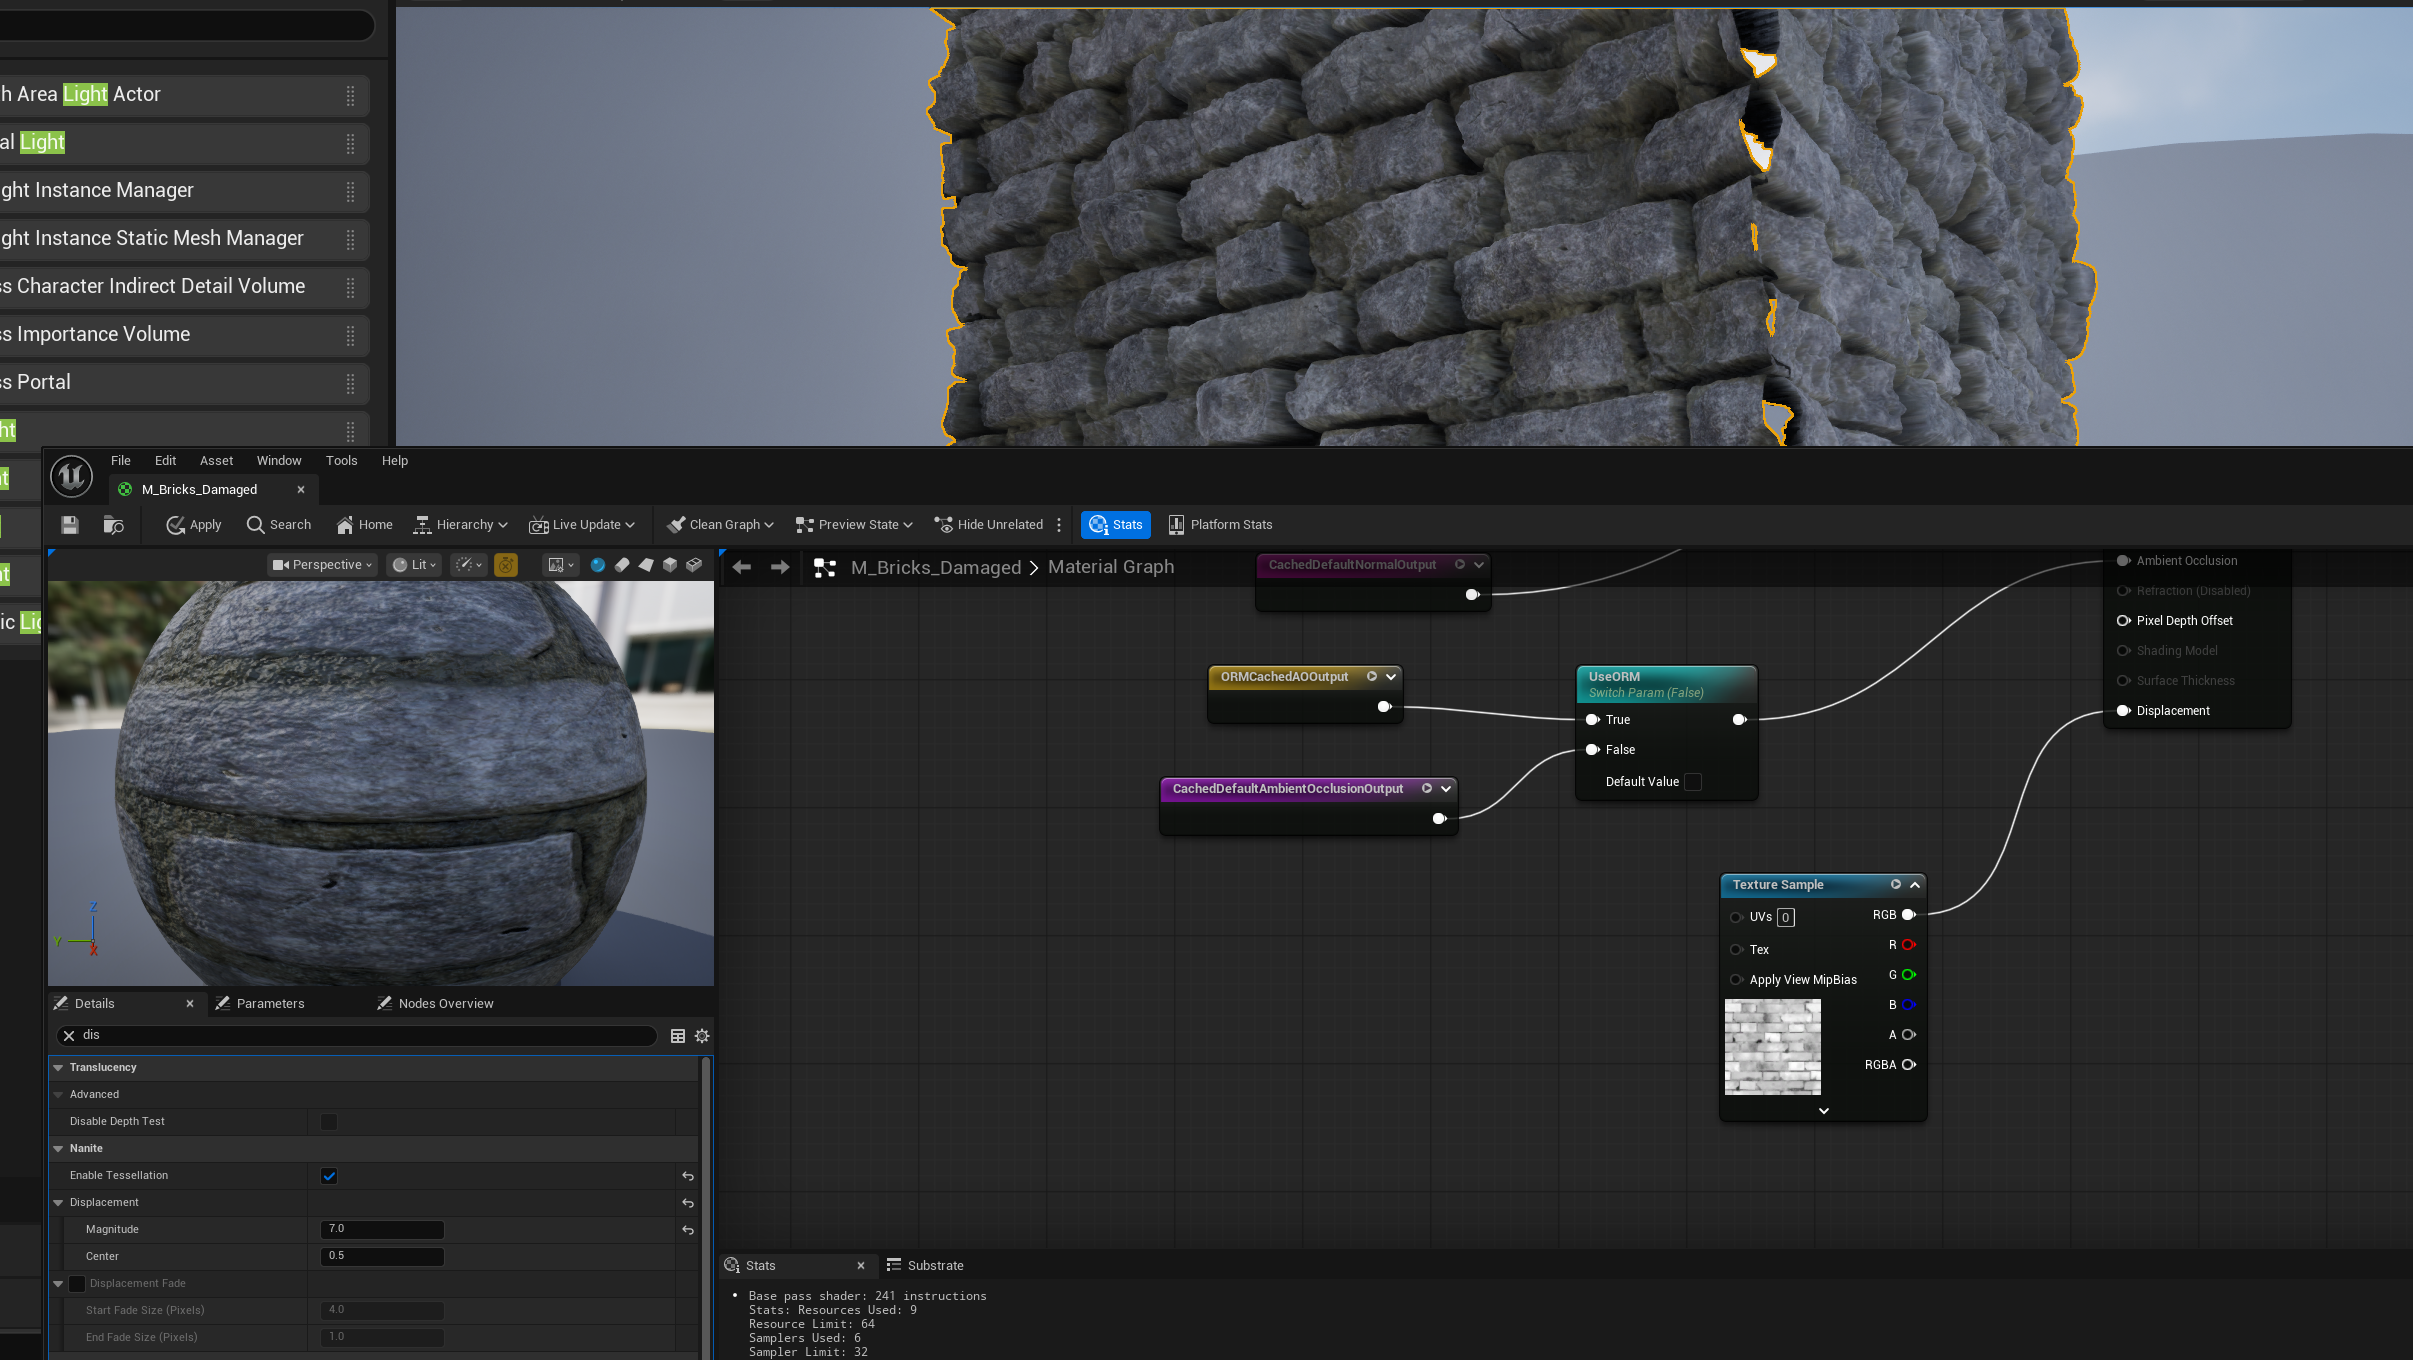Select the plane preview mesh icon

click(646, 565)
